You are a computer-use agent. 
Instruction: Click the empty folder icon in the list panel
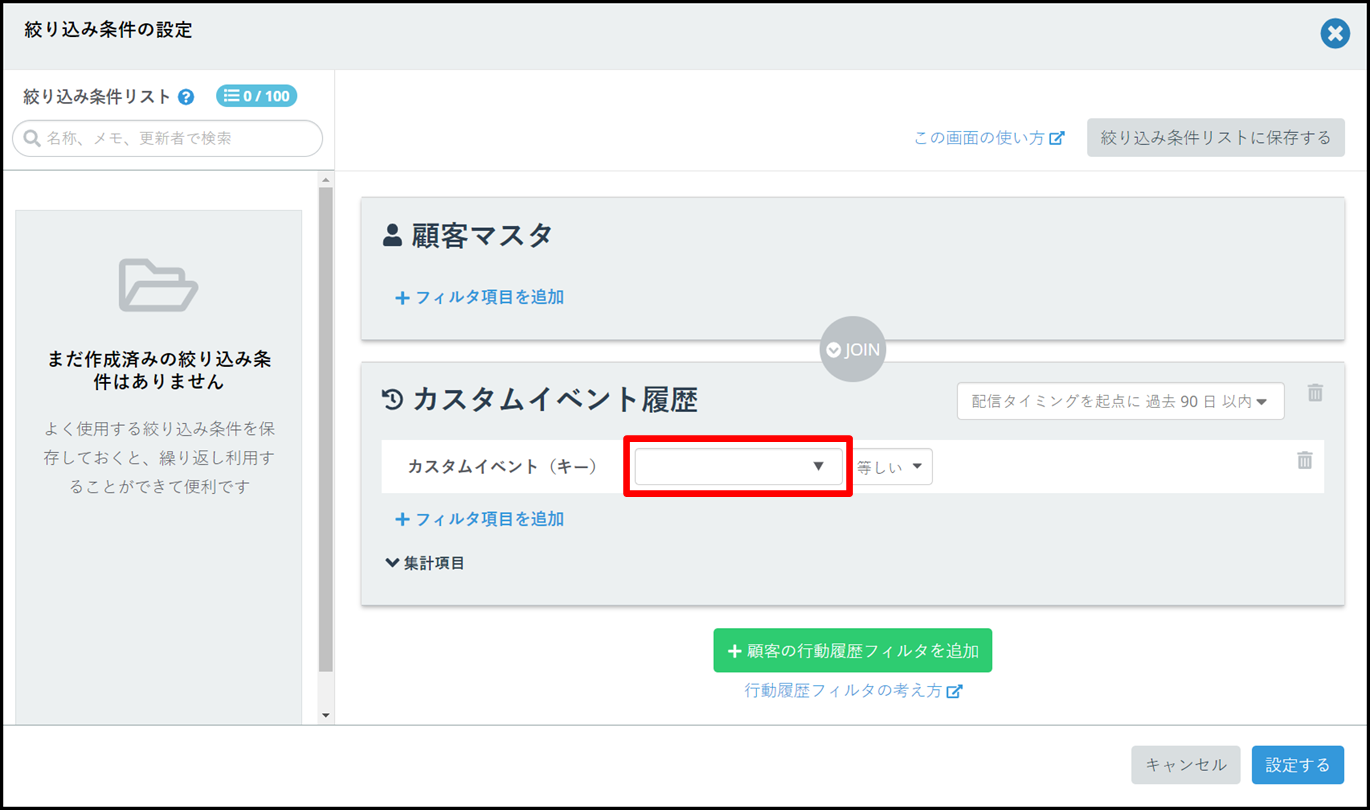pyautogui.click(x=158, y=285)
